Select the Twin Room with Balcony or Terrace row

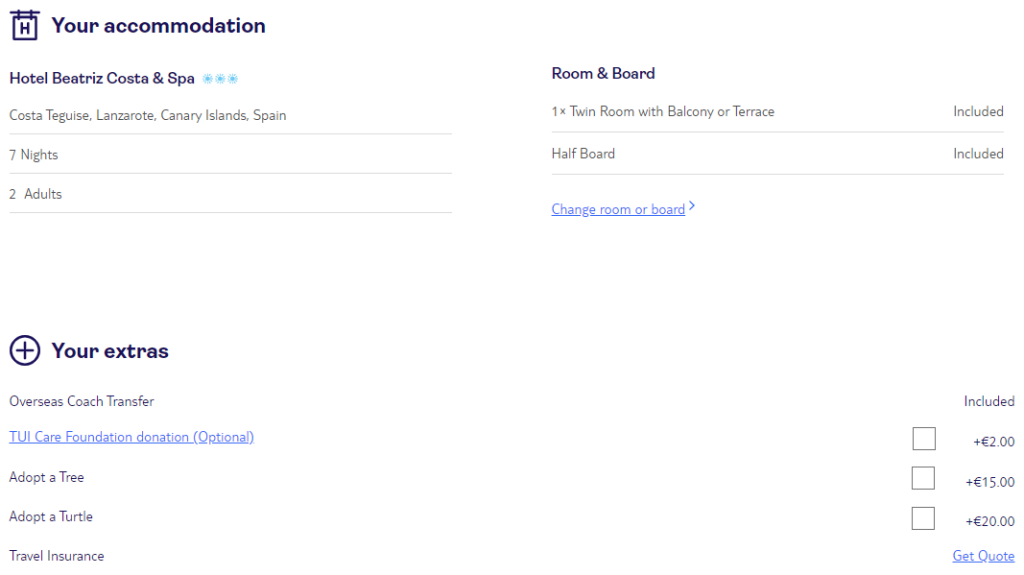click(x=777, y=112)
